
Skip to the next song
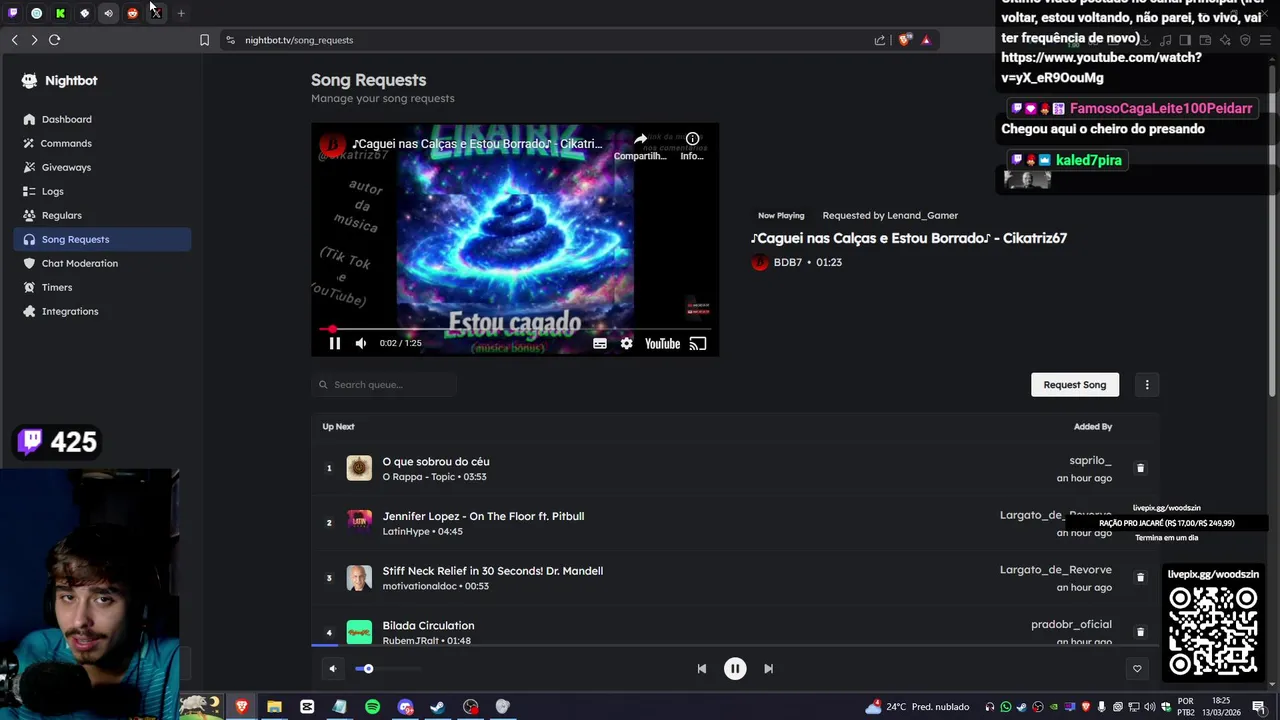click(768, 669)
